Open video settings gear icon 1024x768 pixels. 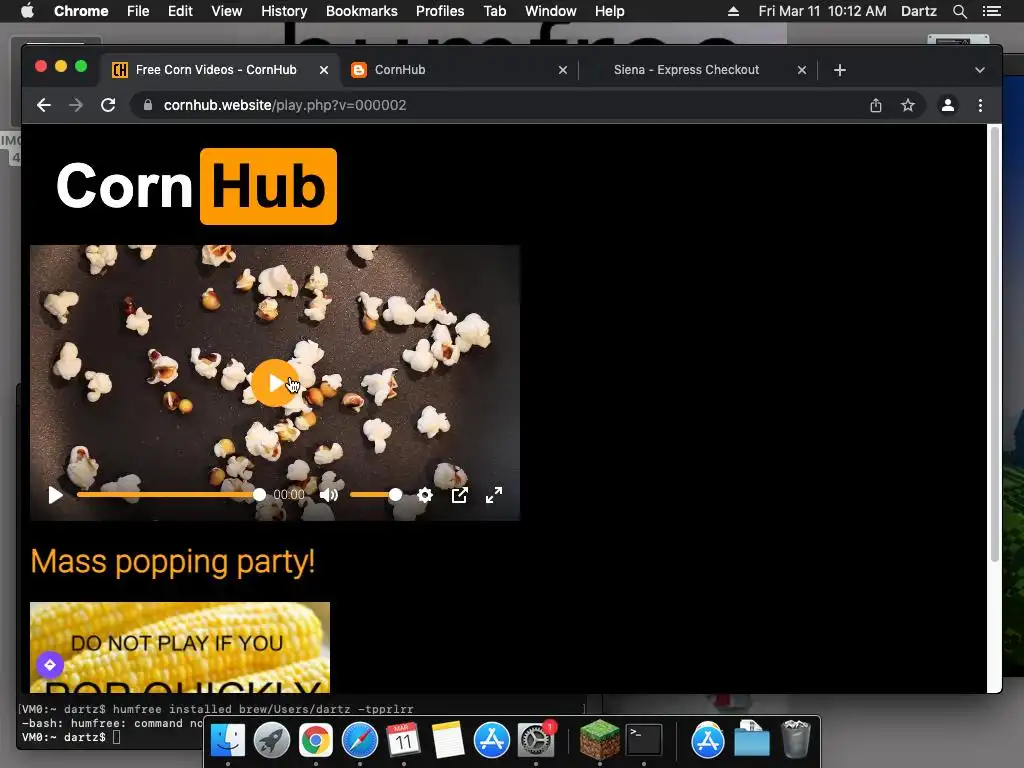point(424,495)
